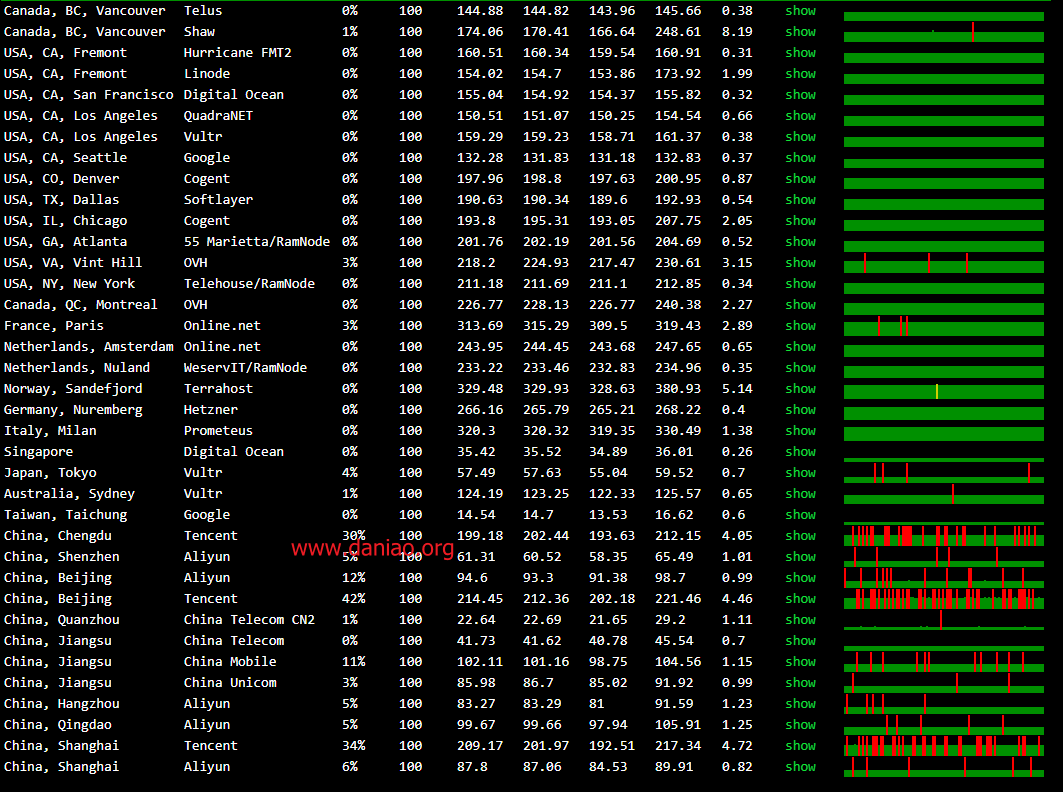Open show link for Nuland WeservIT row
This screenshot has width=1063, height=792.
800,368
